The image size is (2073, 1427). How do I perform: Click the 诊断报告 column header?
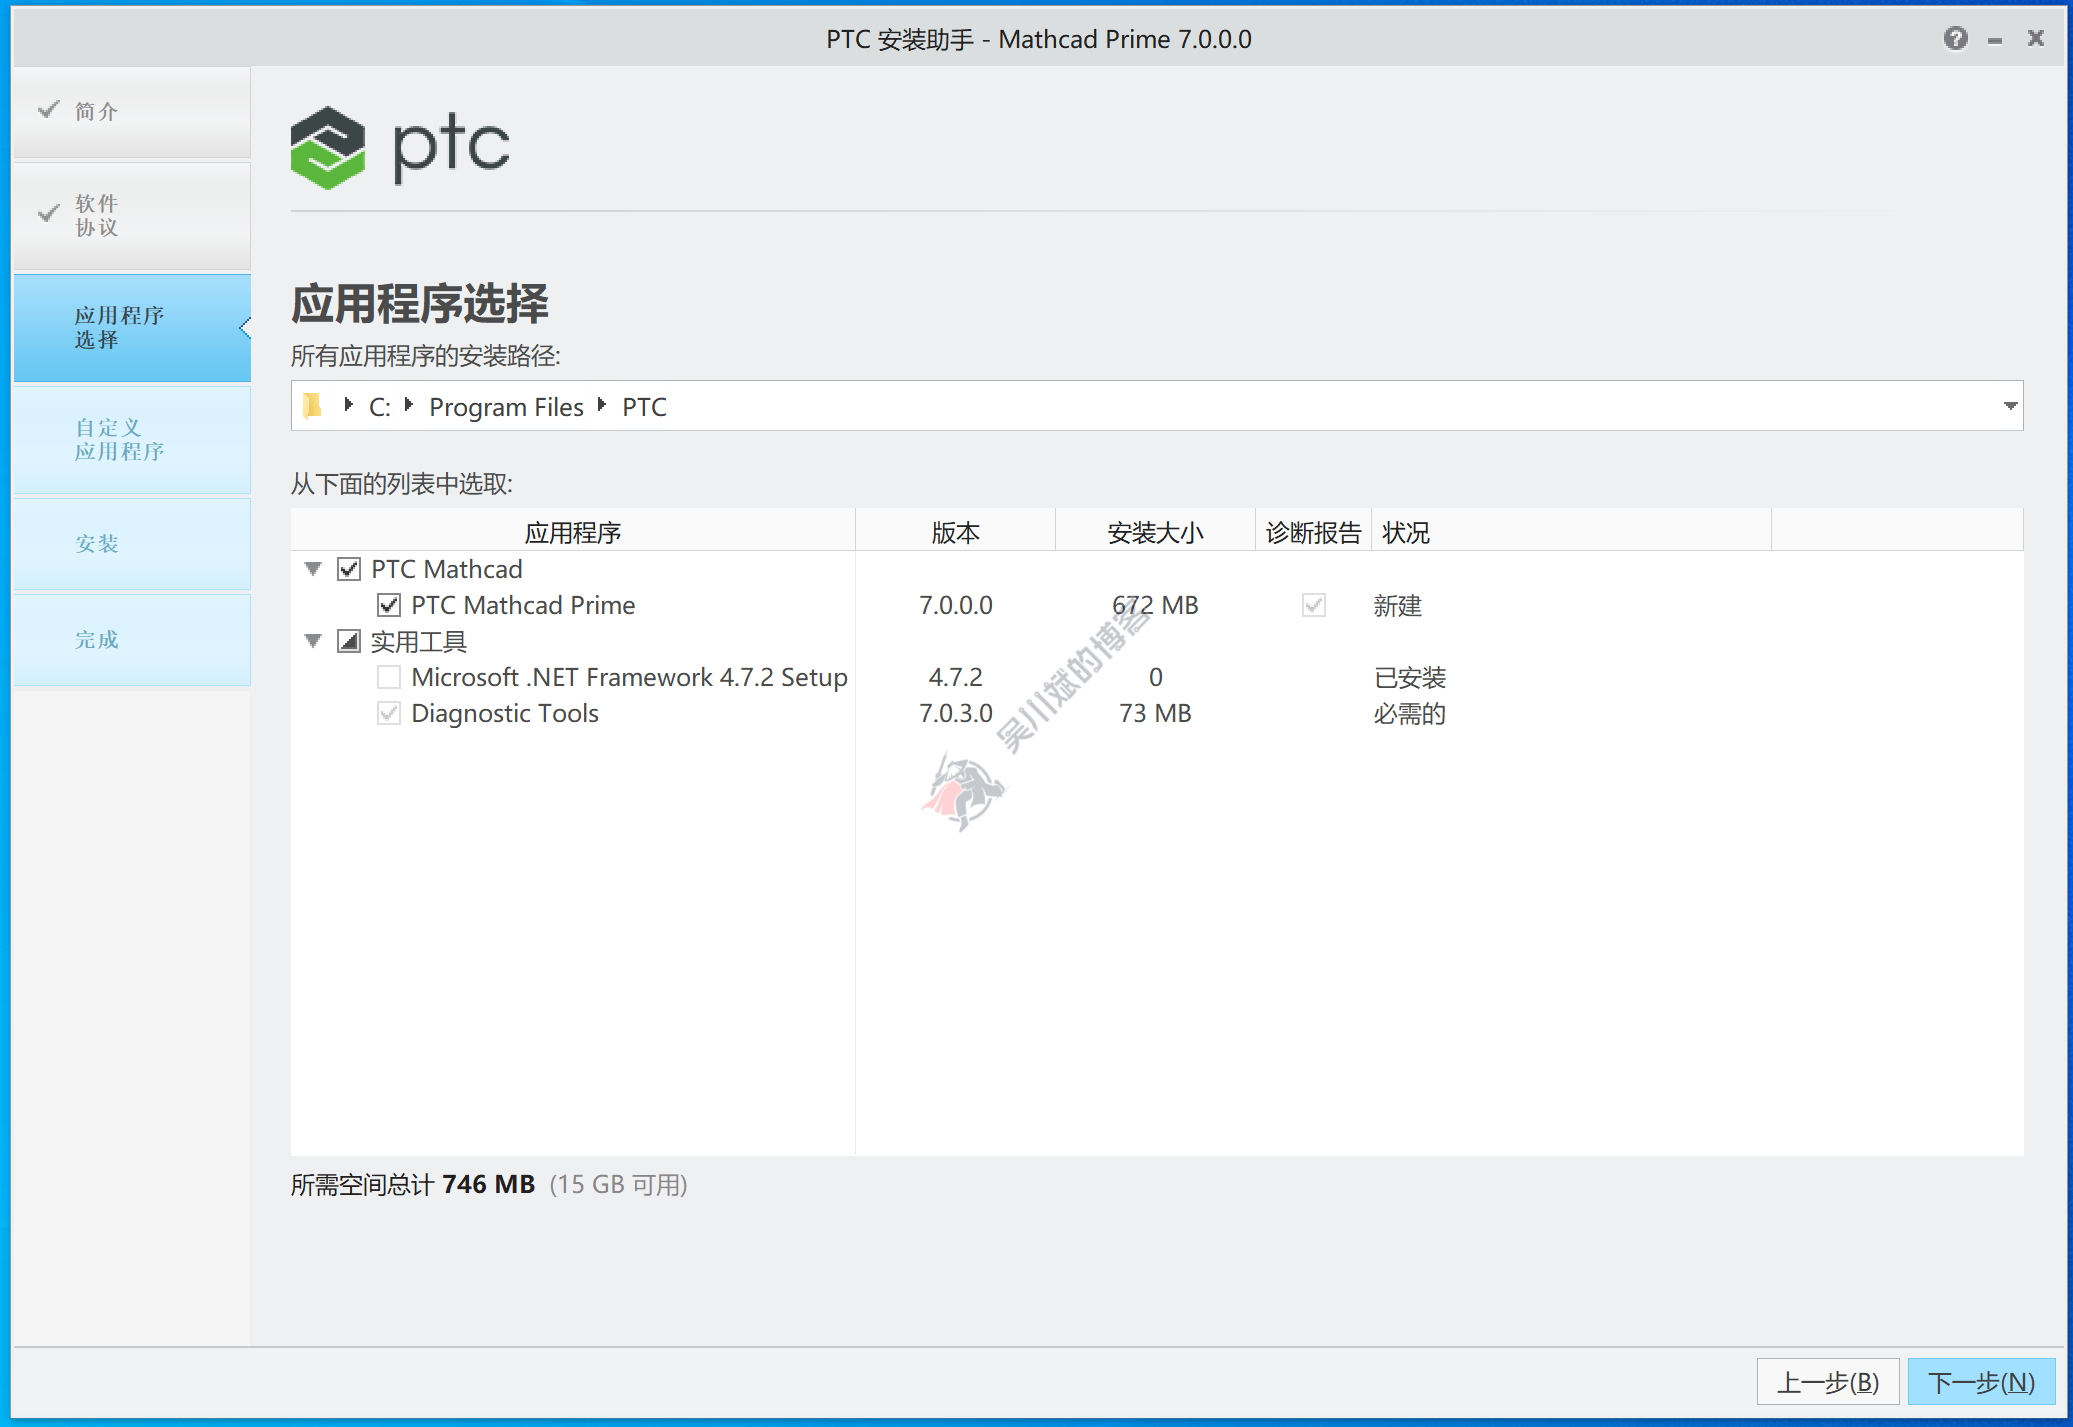coord(1314,532)
